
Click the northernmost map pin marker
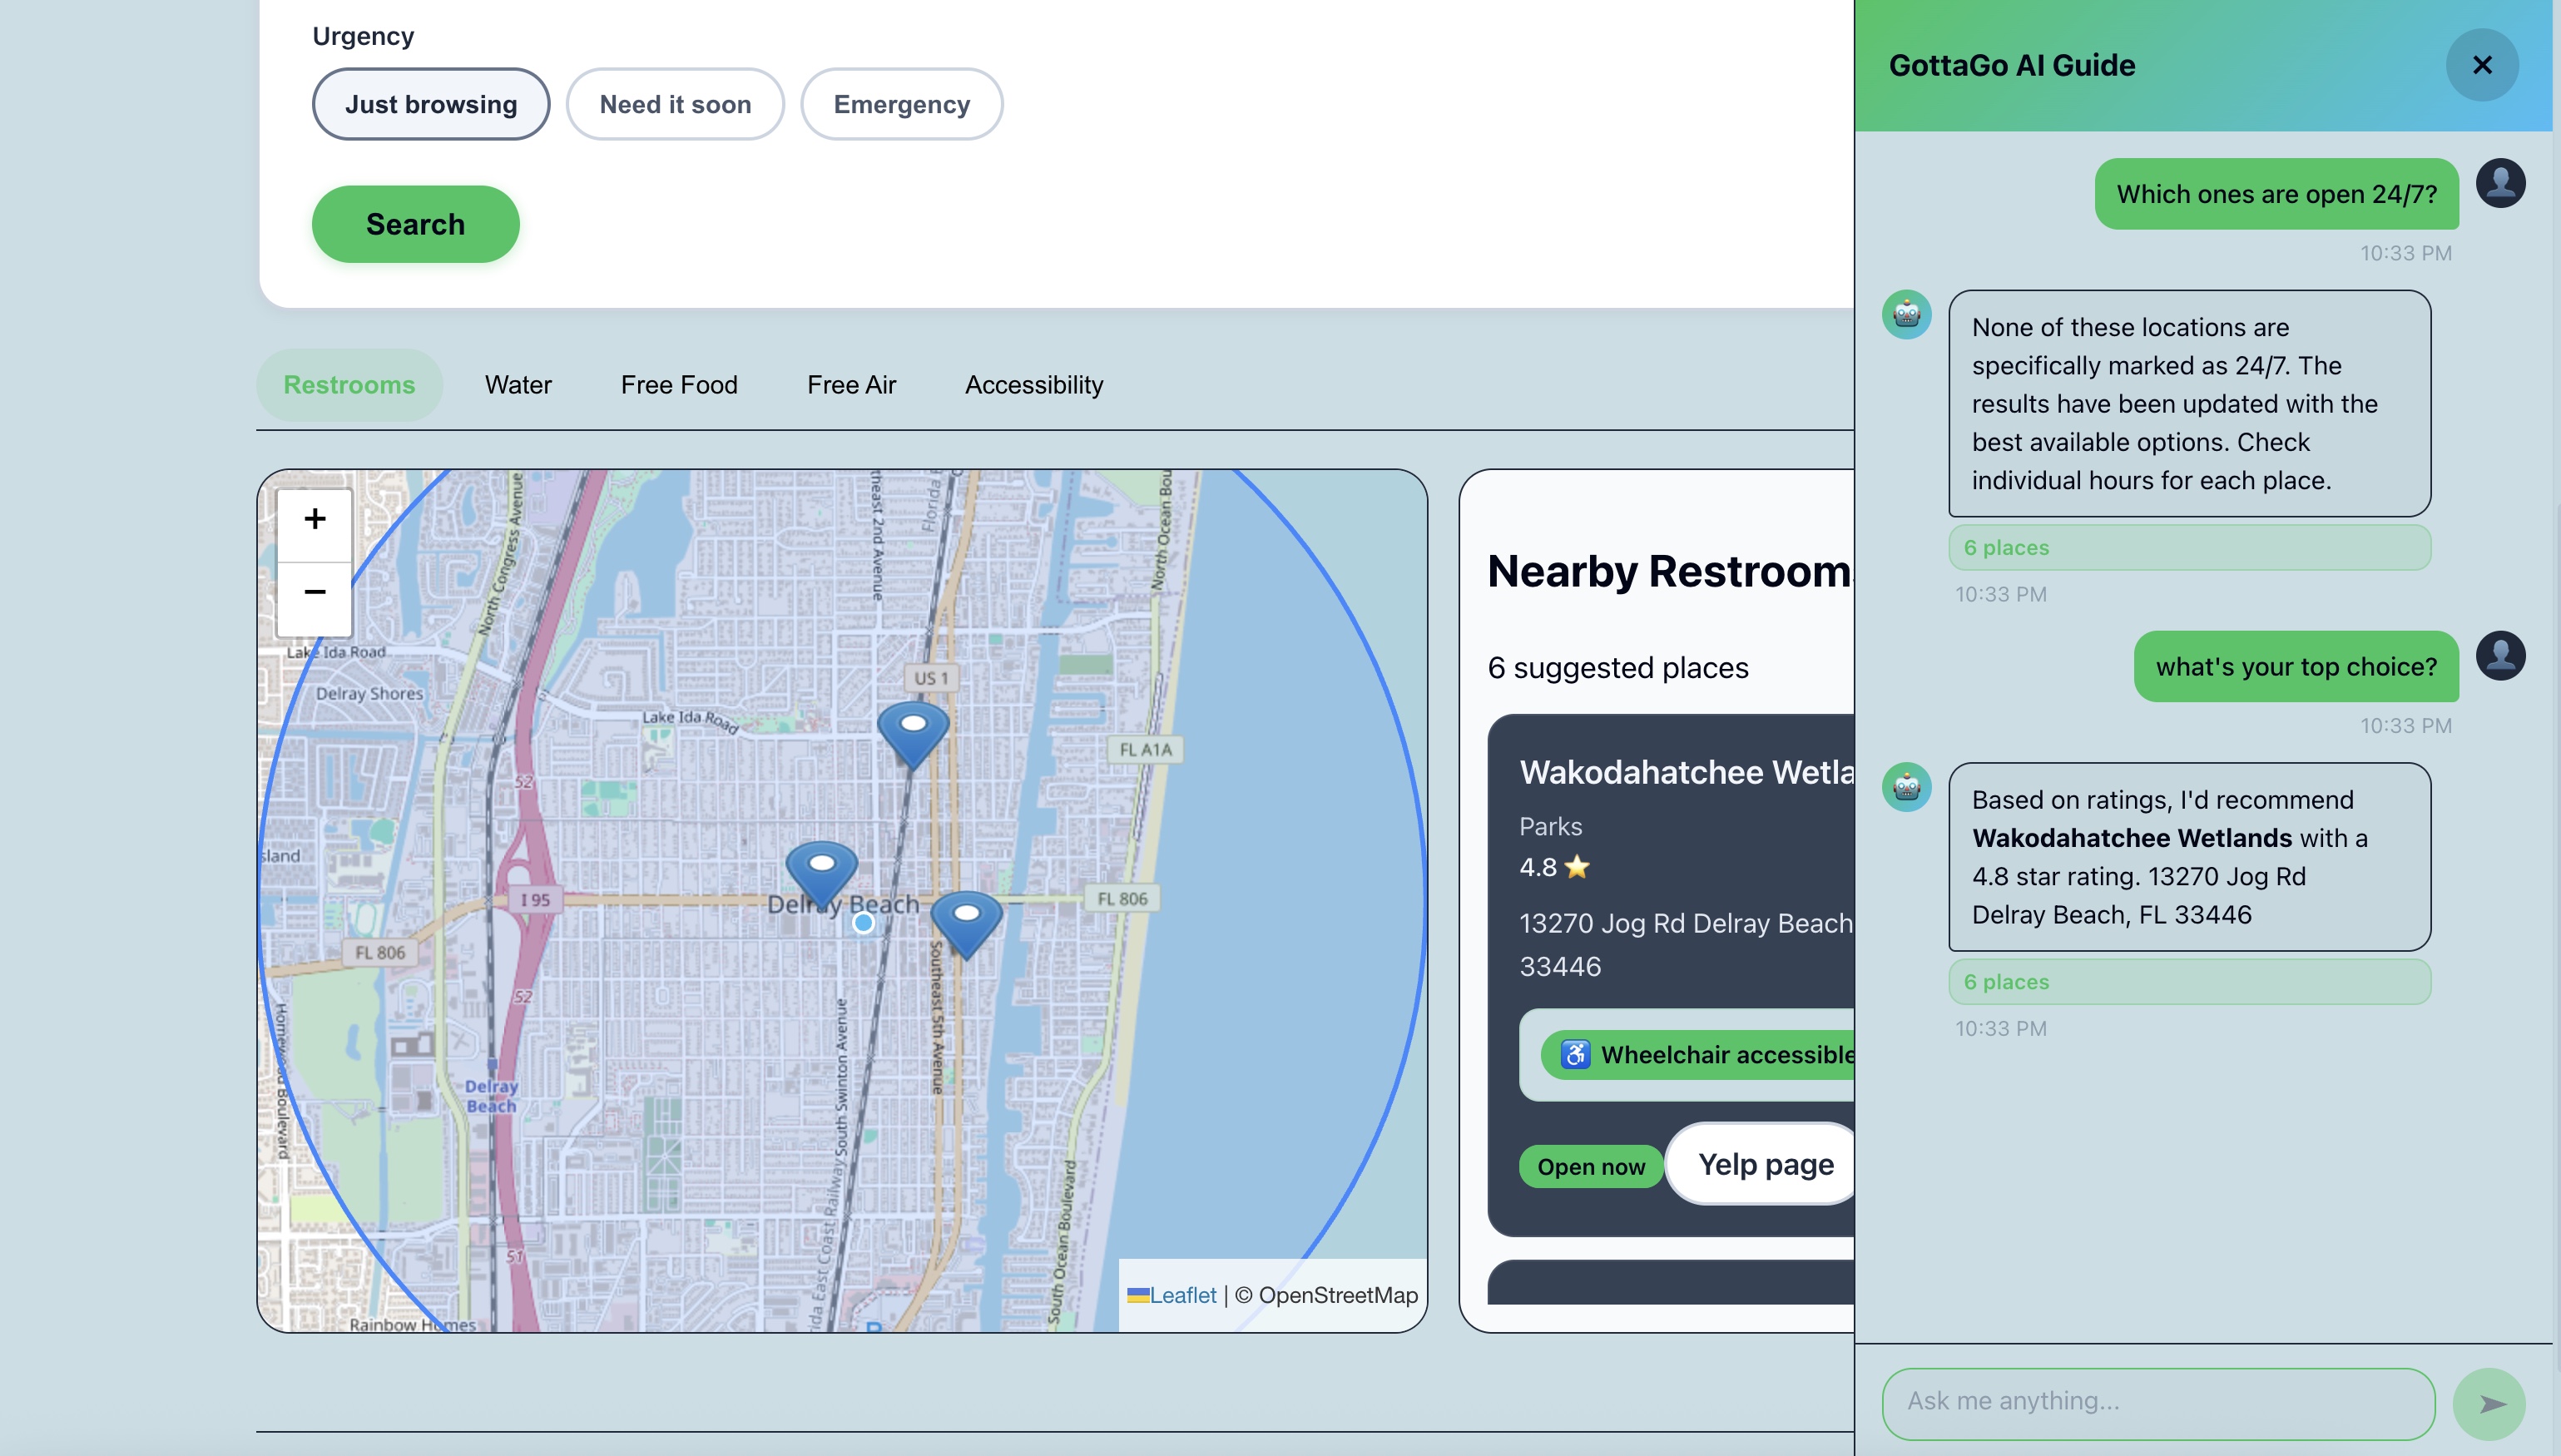click(x=912, y=731)
